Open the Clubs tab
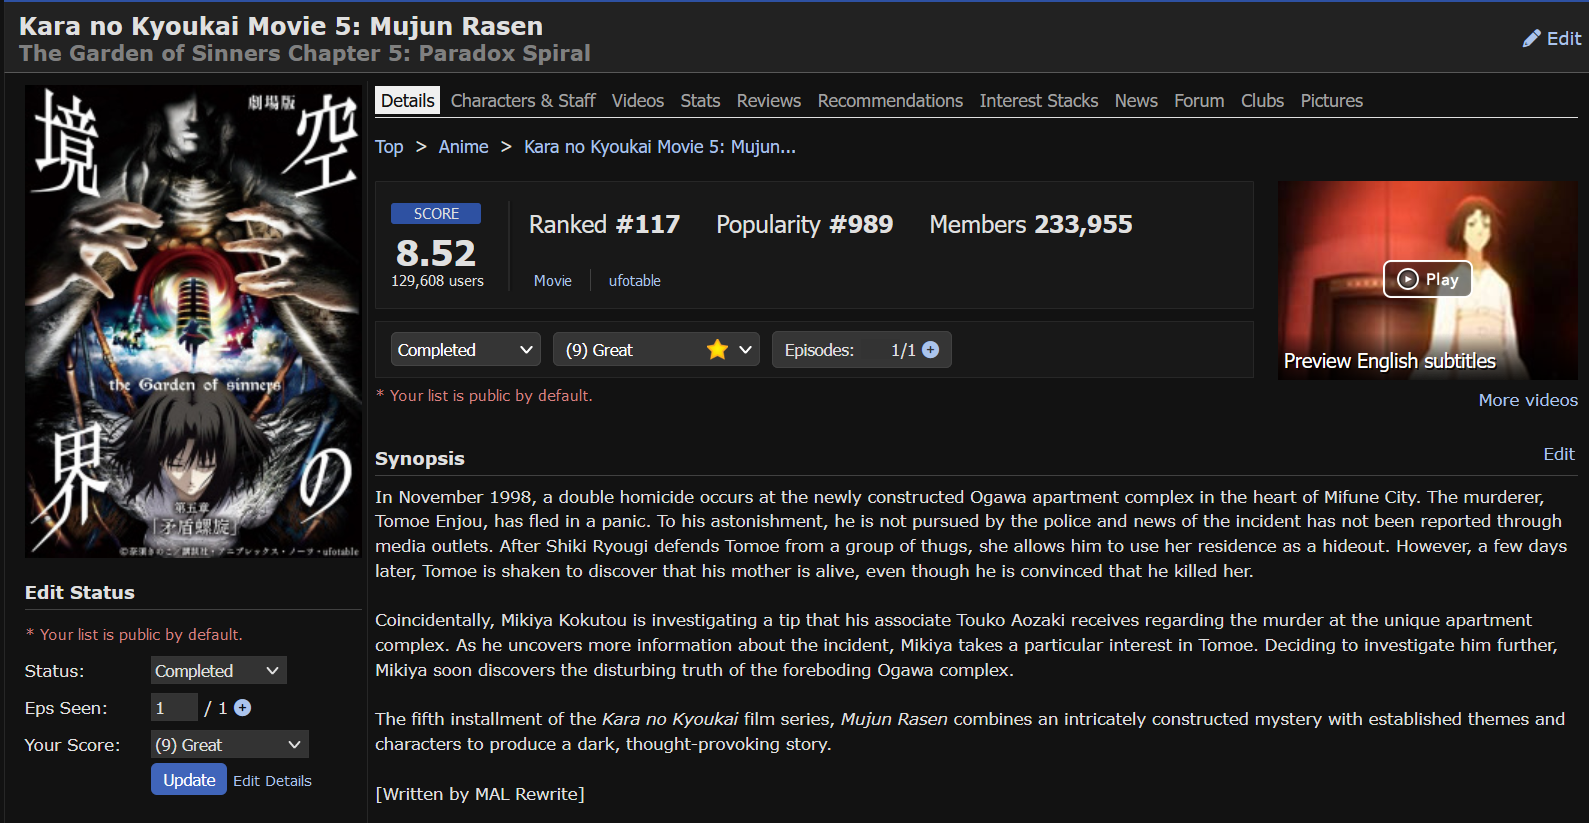This screenshot has height=823, width=1589. 1262,101
